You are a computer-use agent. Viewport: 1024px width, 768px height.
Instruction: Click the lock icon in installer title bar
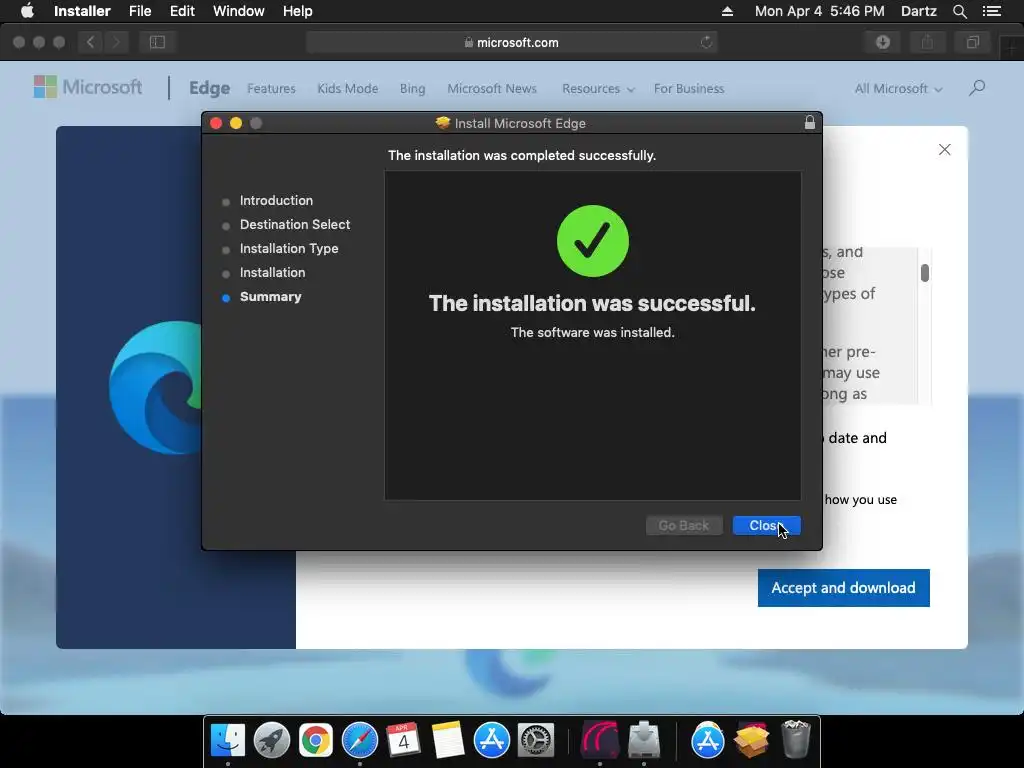click(810, 123)
